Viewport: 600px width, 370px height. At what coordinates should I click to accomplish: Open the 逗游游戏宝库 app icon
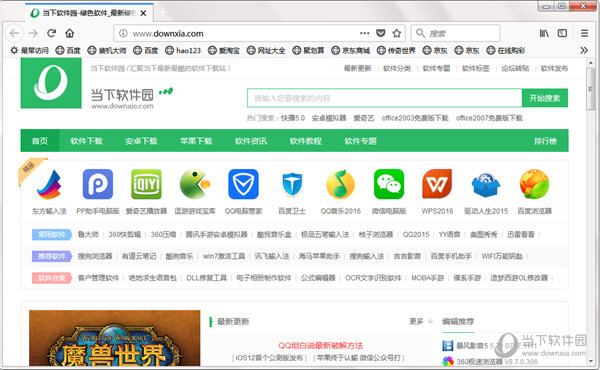pos(195,184)
